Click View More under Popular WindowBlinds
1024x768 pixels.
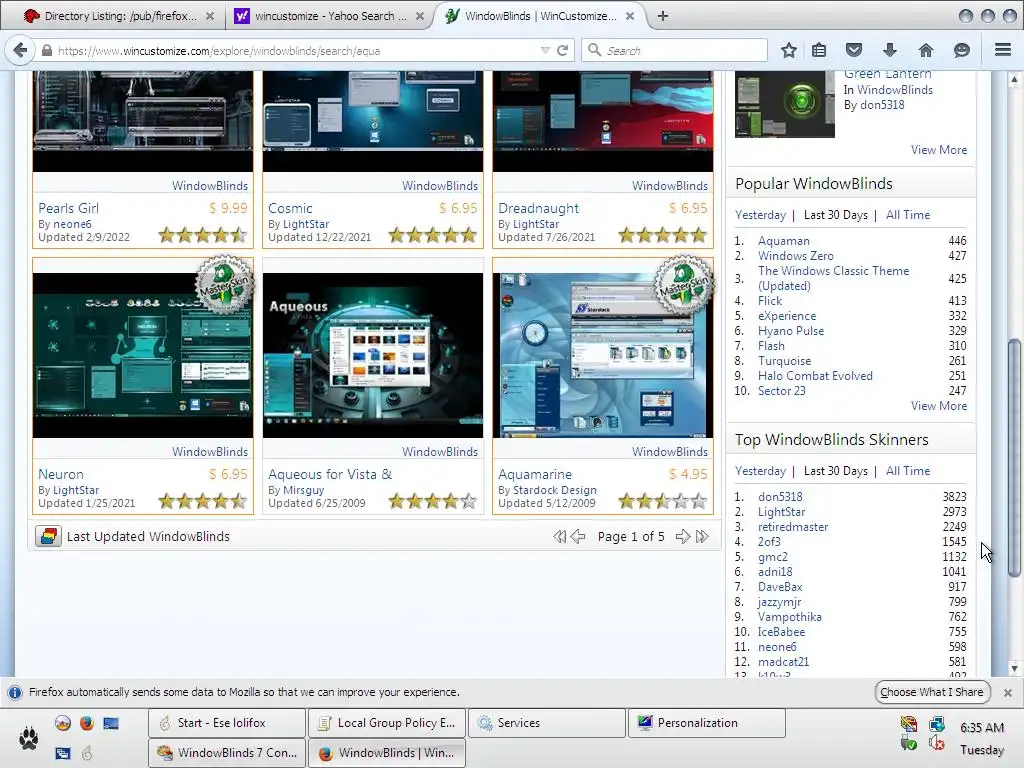[x=939, y=406]
